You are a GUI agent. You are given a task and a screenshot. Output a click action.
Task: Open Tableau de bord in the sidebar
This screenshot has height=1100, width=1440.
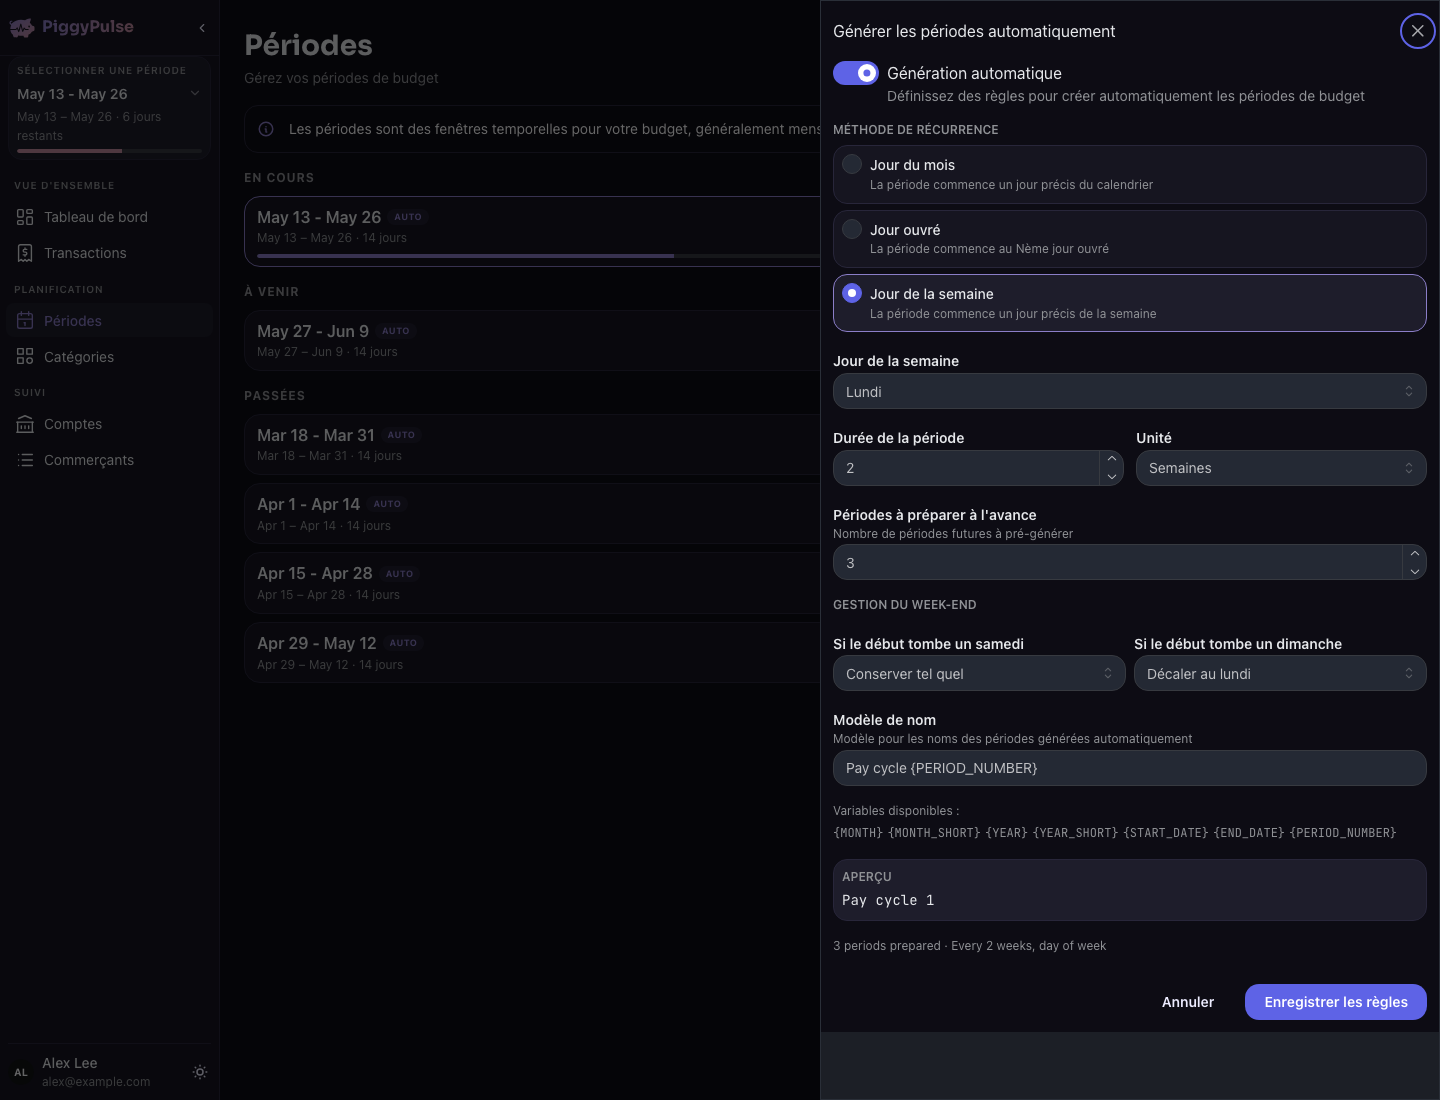[x=109, y=217]
